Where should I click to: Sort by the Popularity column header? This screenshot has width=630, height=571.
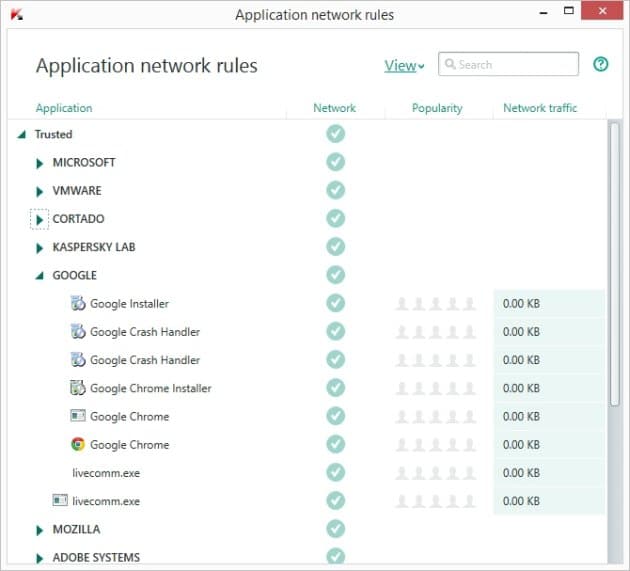click(437, 108)
